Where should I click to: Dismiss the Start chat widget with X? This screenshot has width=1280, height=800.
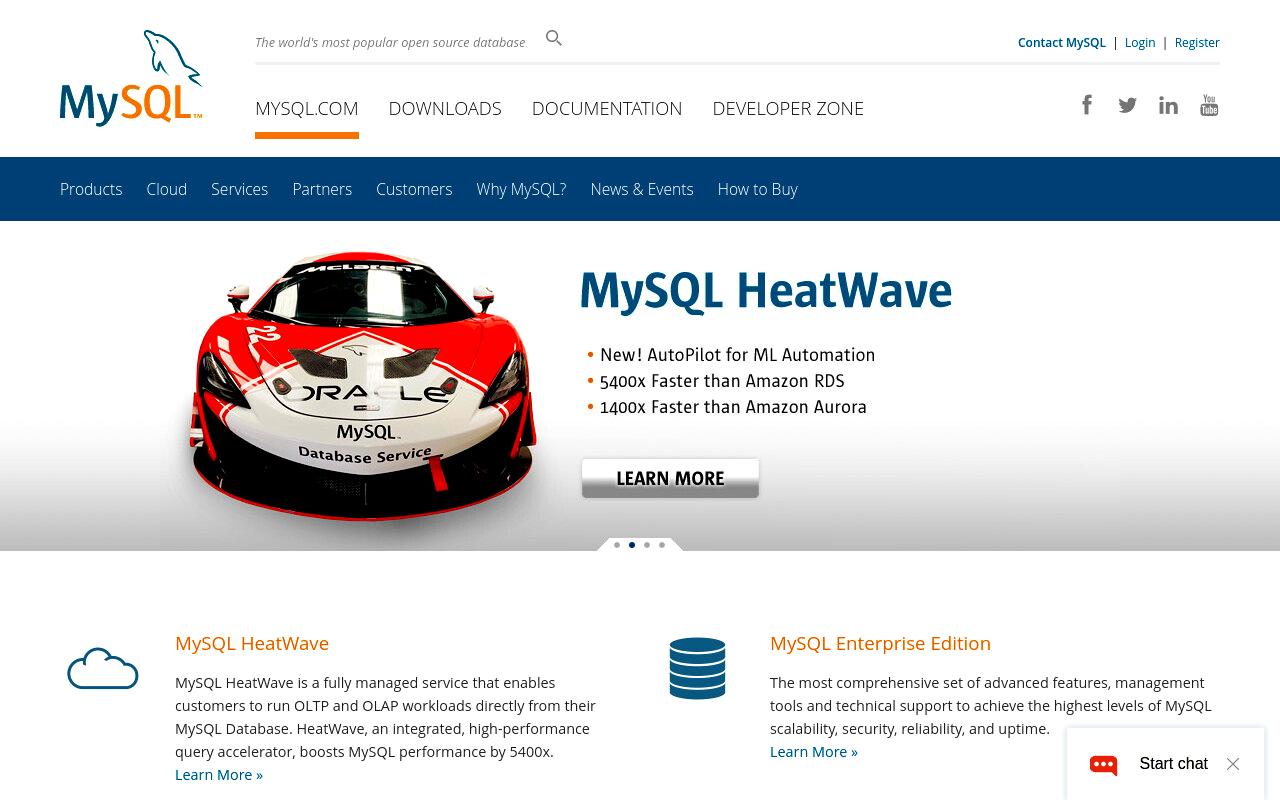click(x=1233, y=764)
